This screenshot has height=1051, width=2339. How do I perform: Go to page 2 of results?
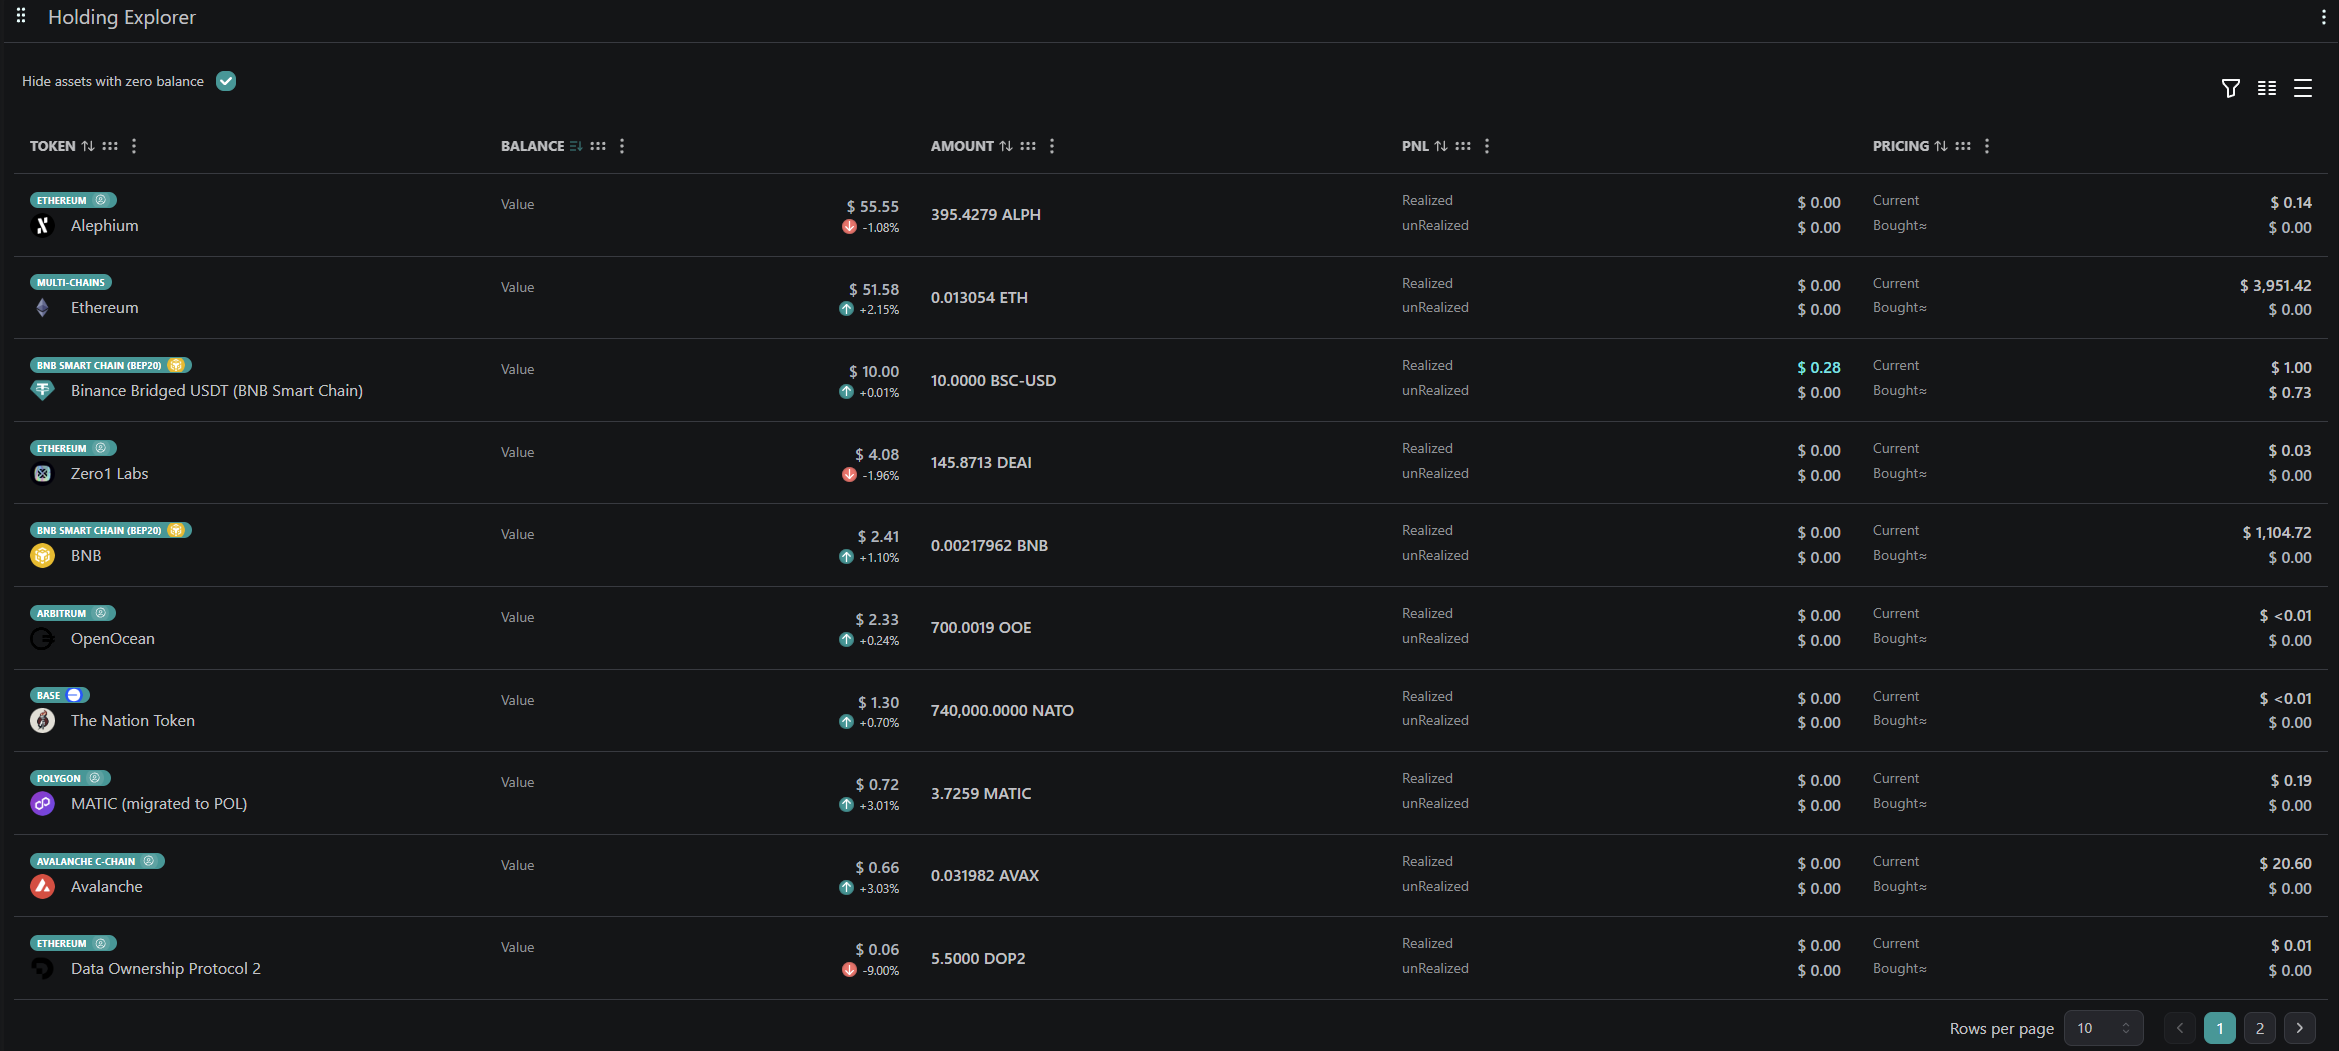tap(2259, 1028)
